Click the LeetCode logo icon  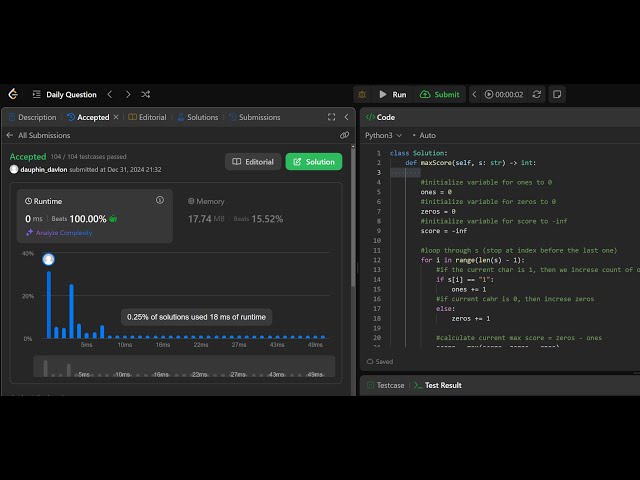(13, 94)
